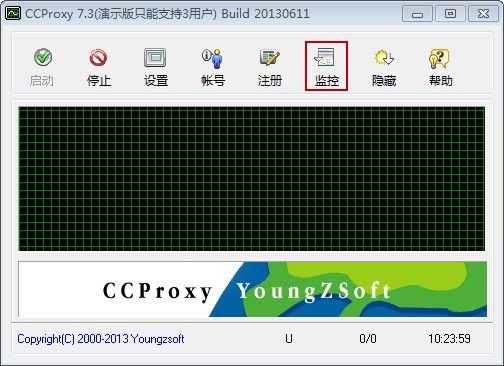
Task: Click the CCProxy logo text in banner
Action: [x=157, y=292]
